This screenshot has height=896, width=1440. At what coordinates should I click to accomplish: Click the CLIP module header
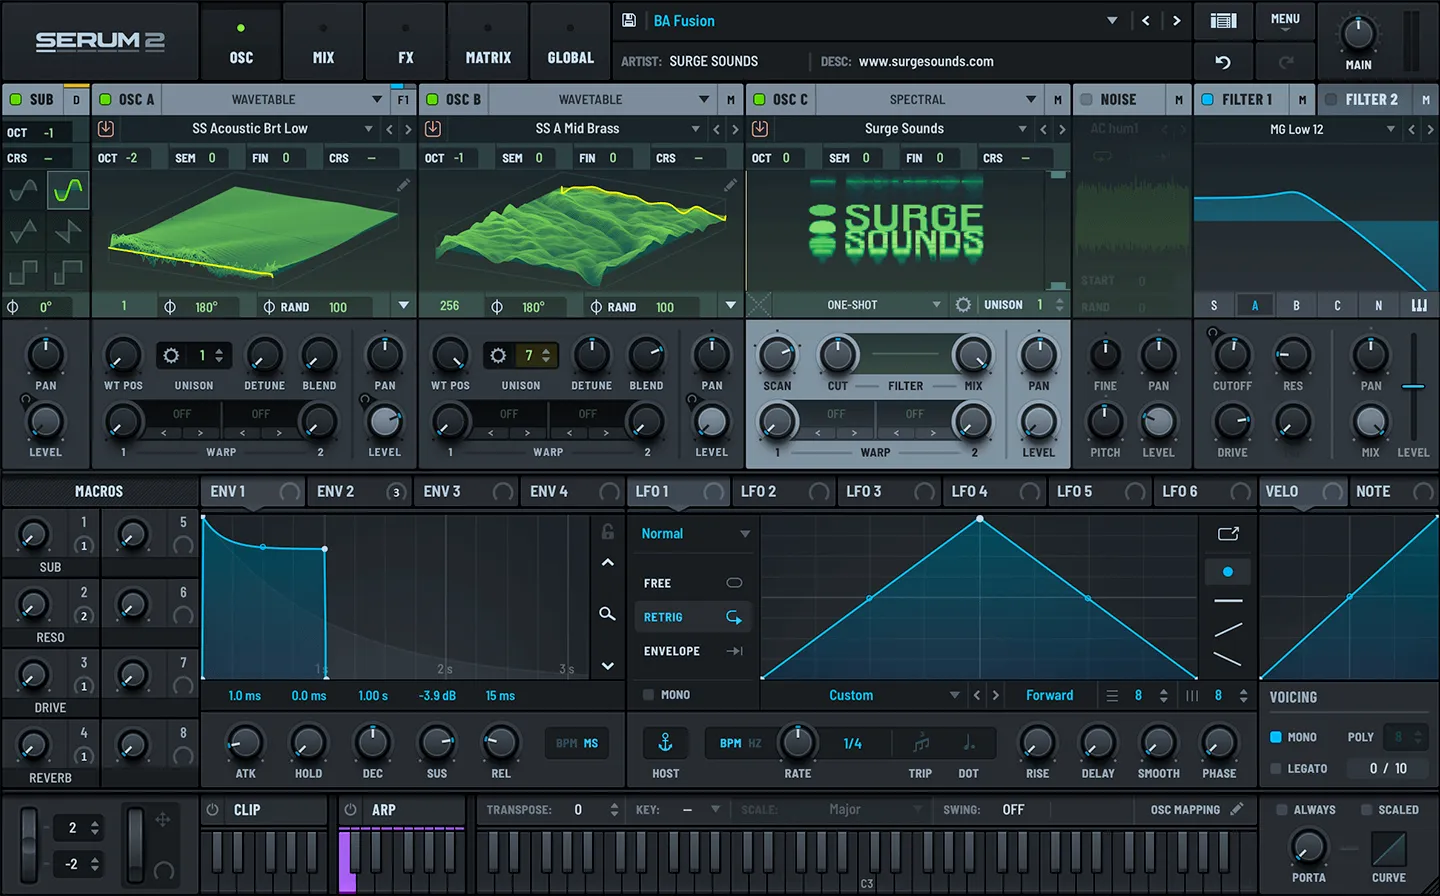pyautogui.click(x=264, y=810)
